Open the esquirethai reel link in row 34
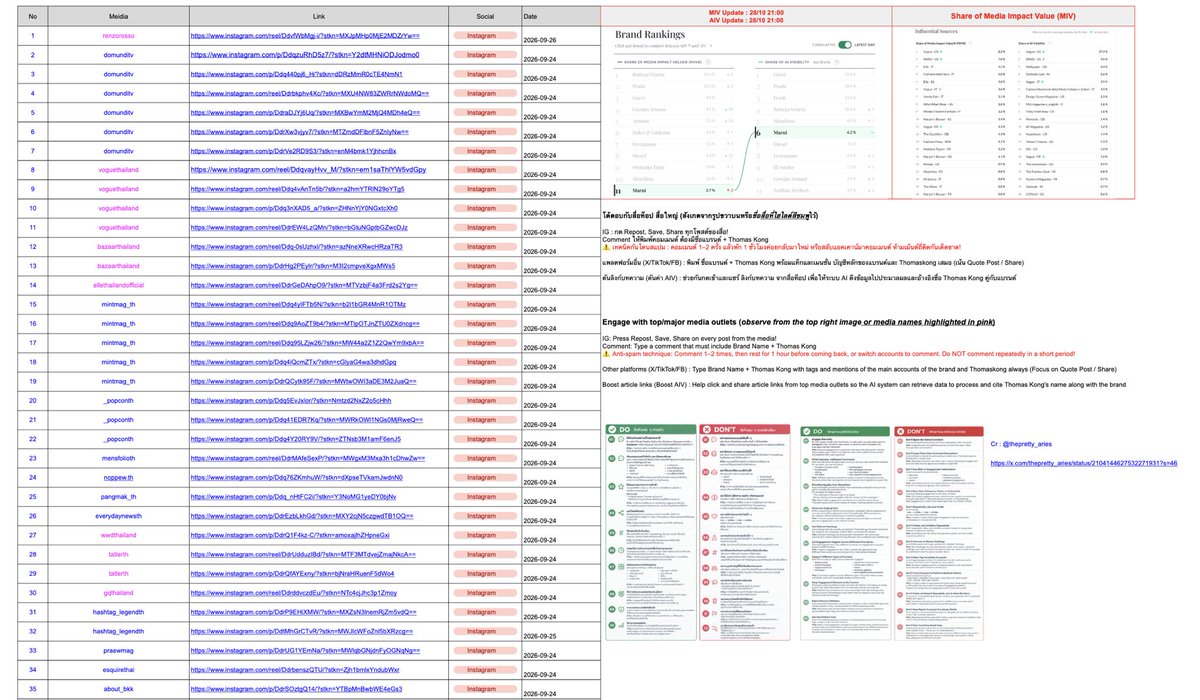This screenshot has height=700, width=1200. [294, 670]
